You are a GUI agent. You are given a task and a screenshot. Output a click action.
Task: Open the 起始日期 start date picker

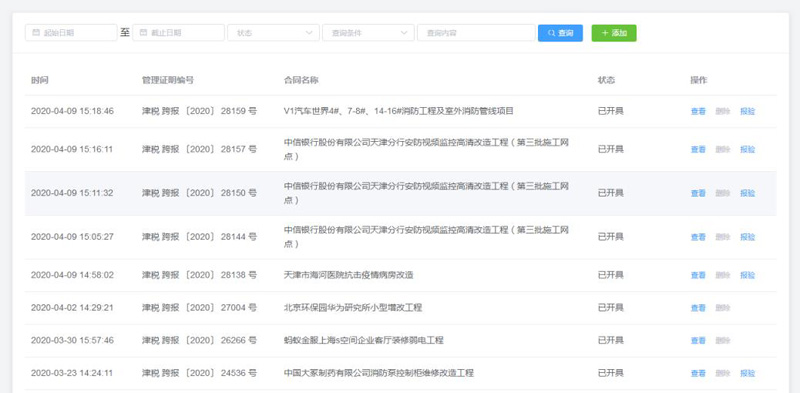(71, 33)
